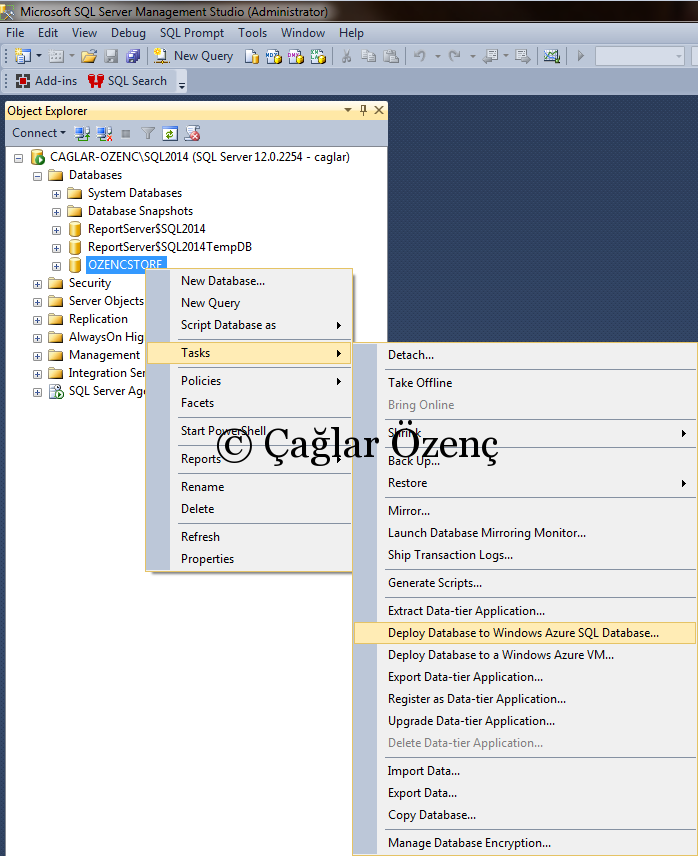Image resolution: width=700 pixels, height=856 pixels.
Task: Open Script Database as submenu
Action: tap(250, 325)
